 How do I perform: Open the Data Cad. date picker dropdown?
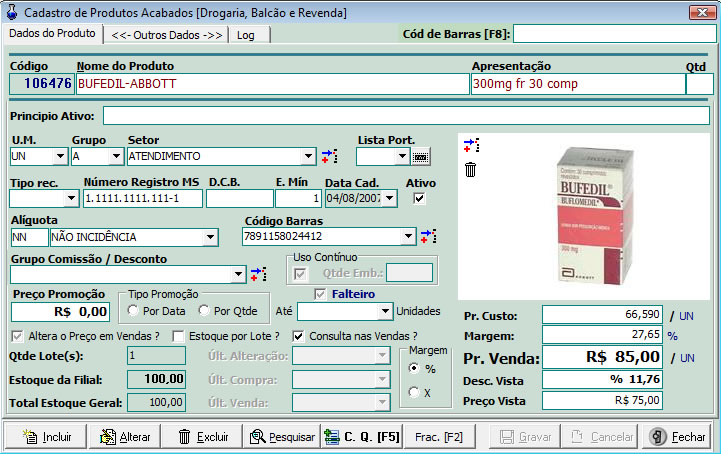coord(389,199)
